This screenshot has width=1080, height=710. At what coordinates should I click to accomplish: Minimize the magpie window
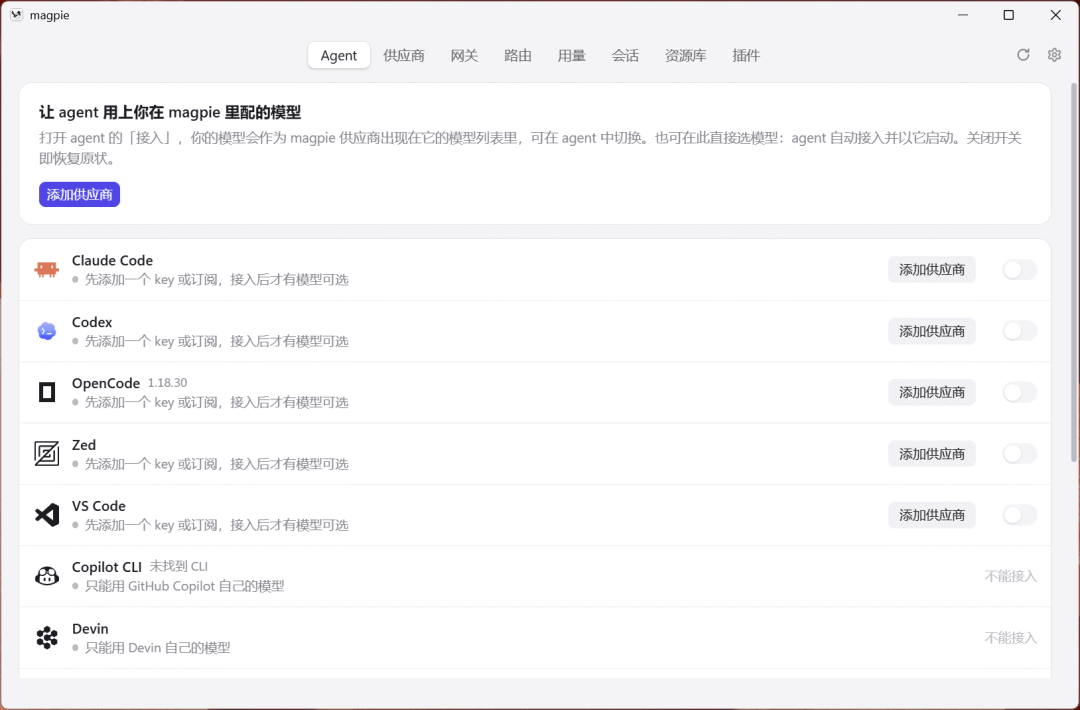coord(963,15)
